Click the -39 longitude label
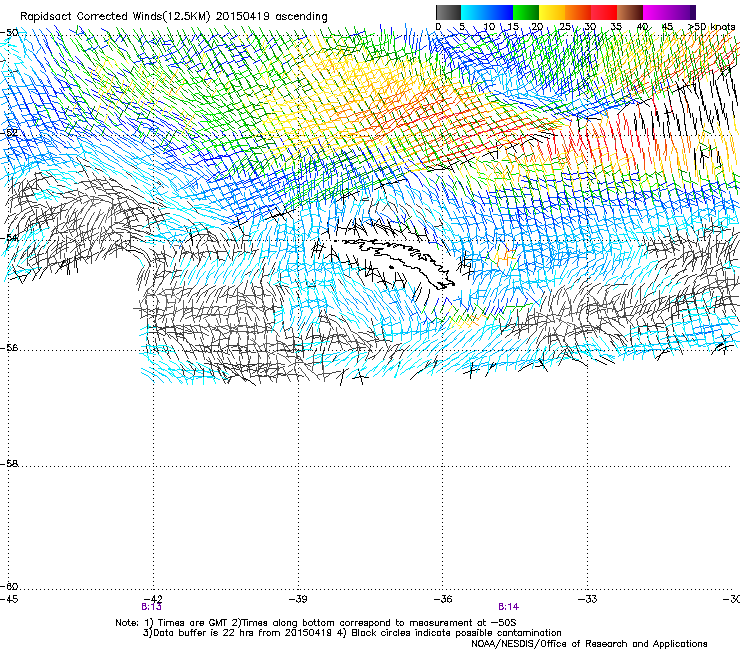 298,599
